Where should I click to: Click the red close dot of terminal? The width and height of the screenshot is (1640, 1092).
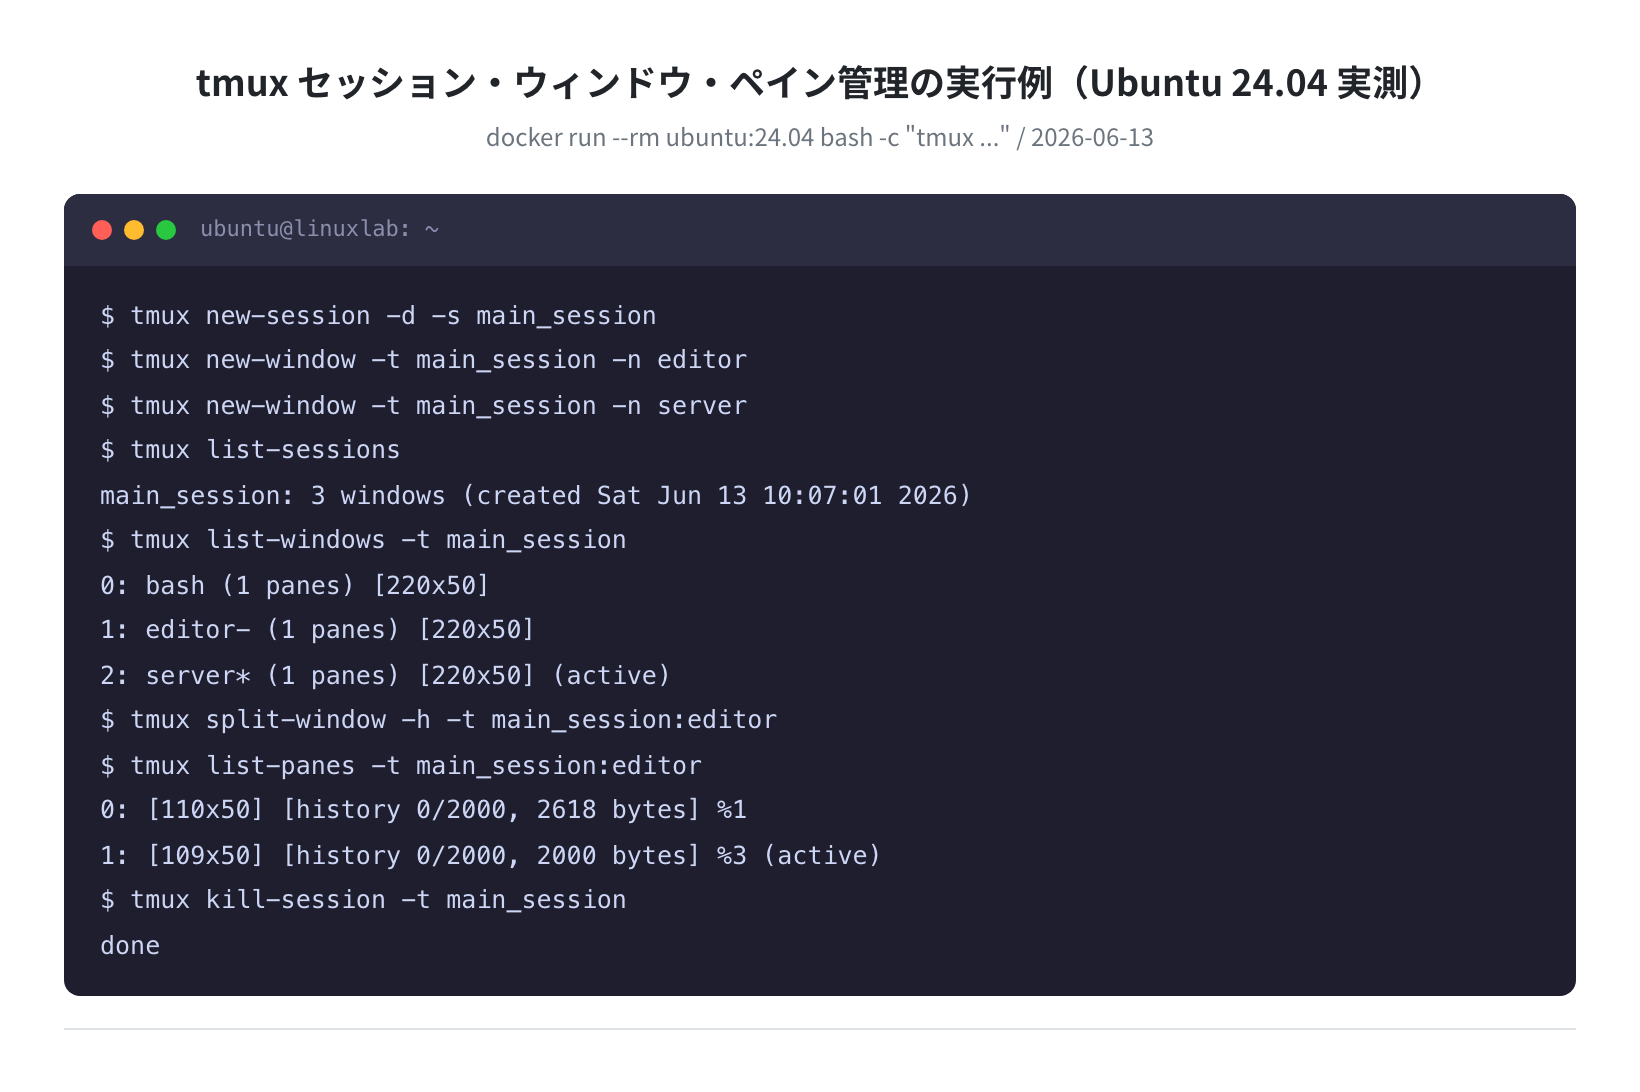(x=102, y=230)
